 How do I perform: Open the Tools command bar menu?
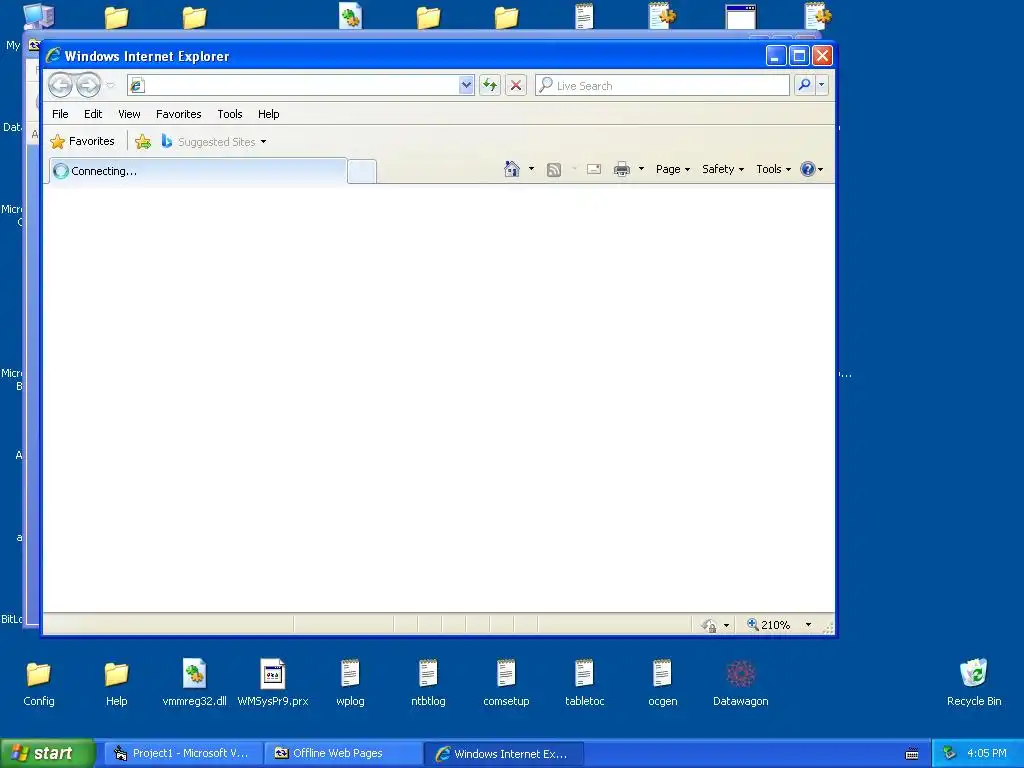pos(773,169)
